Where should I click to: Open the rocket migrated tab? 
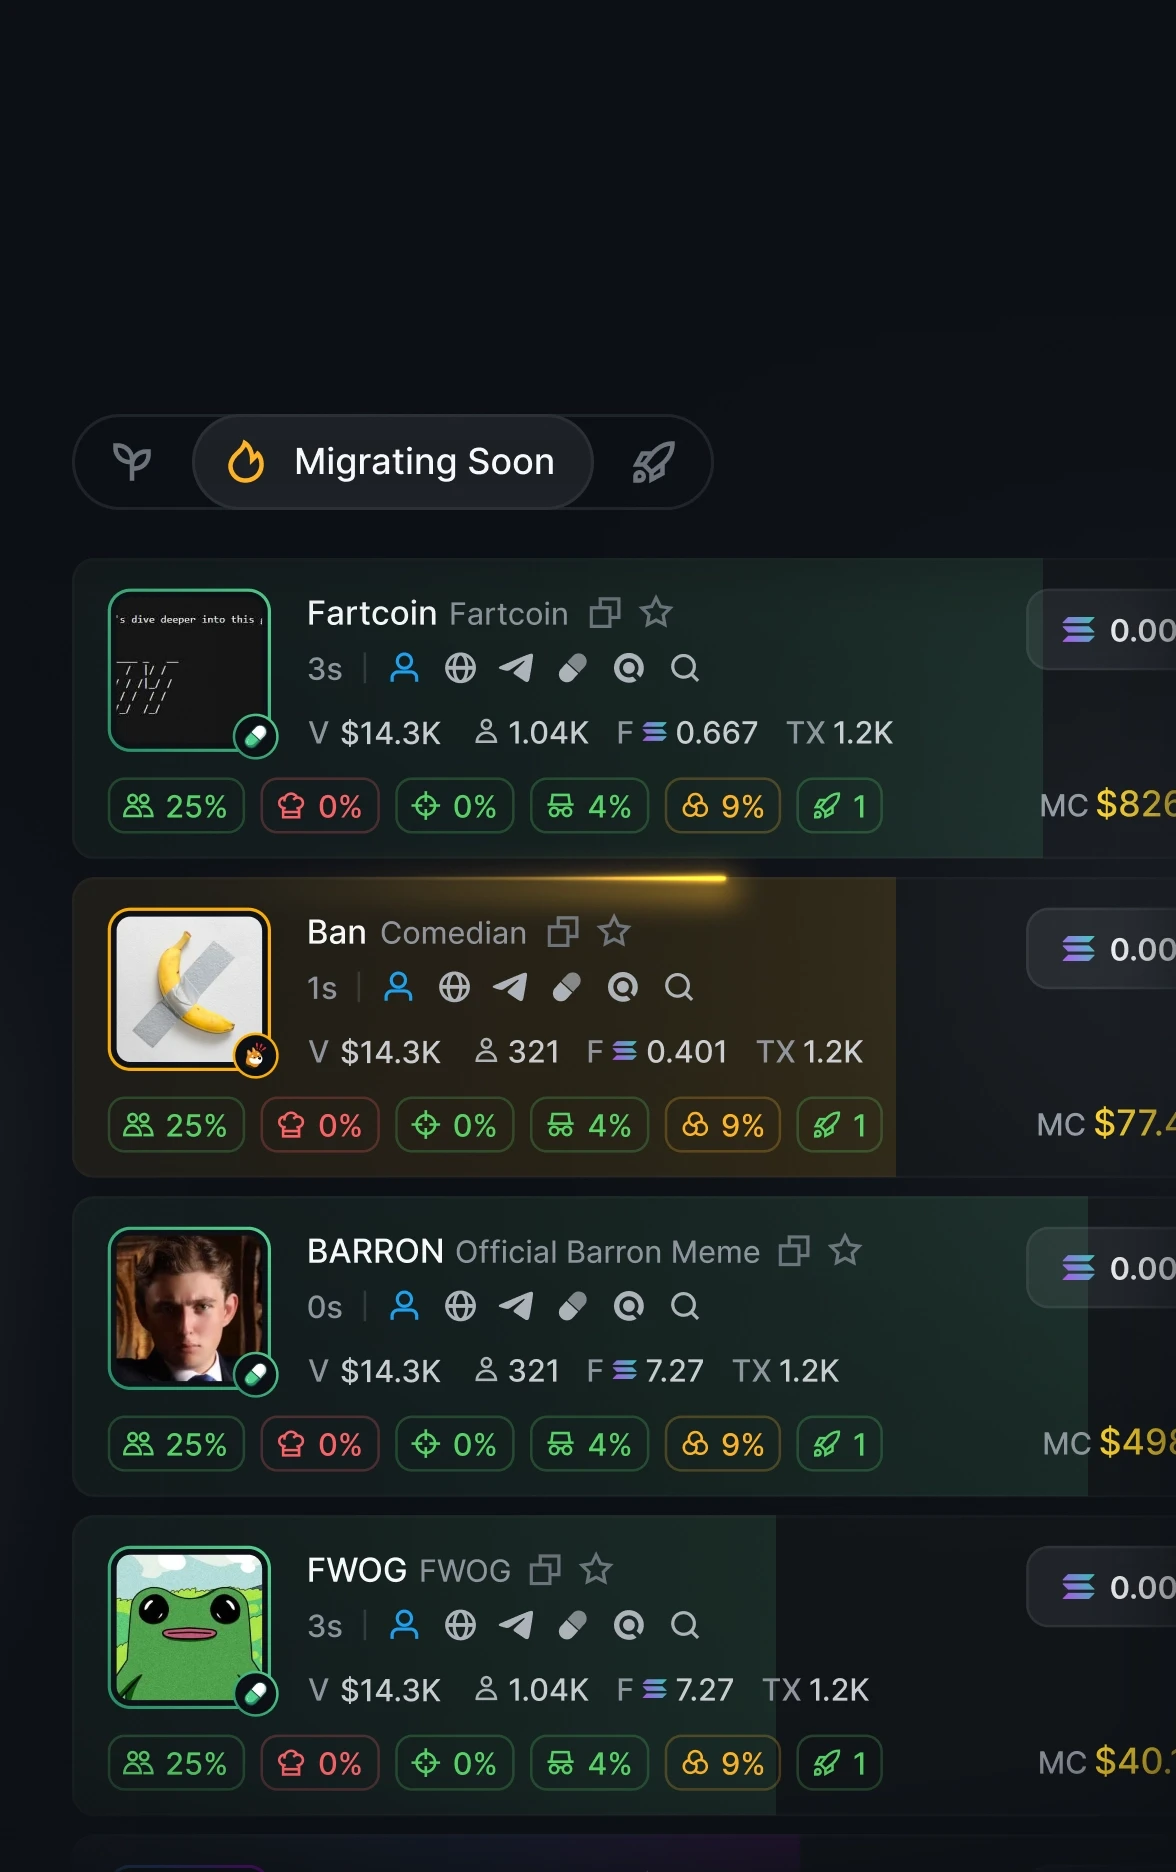[653, 462]
